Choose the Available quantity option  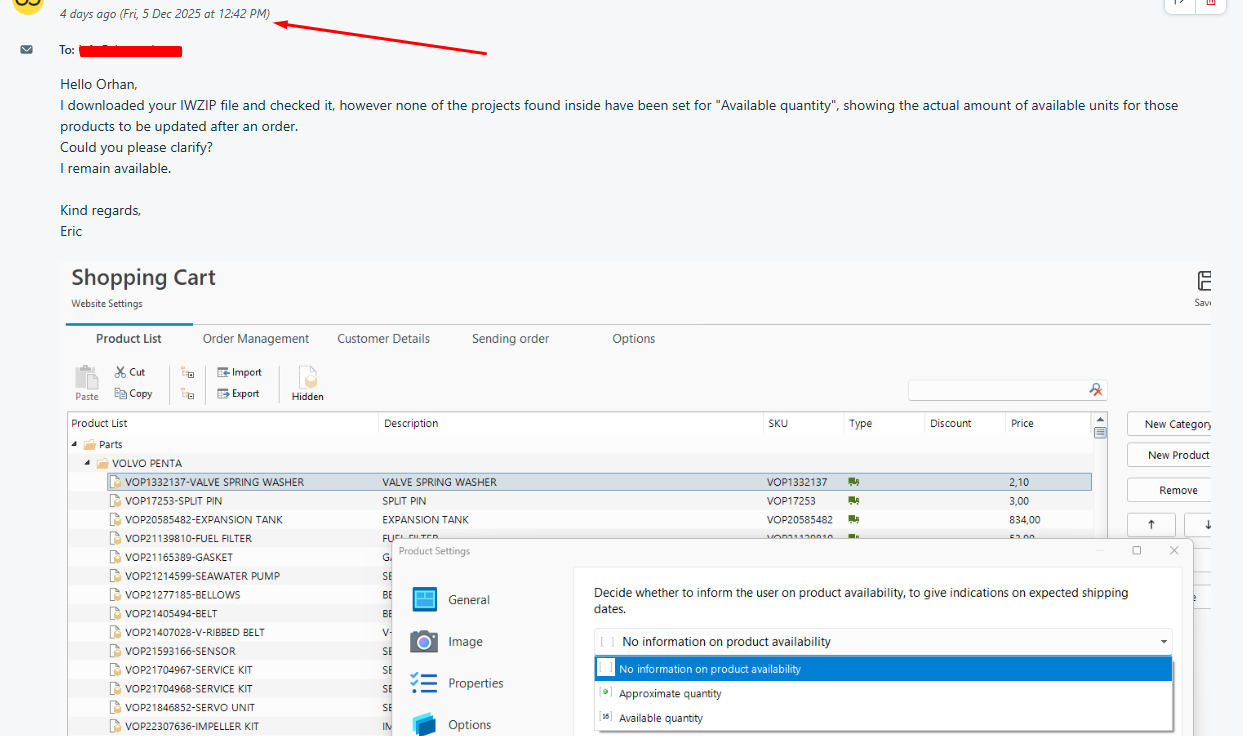[x=660, y=718]
